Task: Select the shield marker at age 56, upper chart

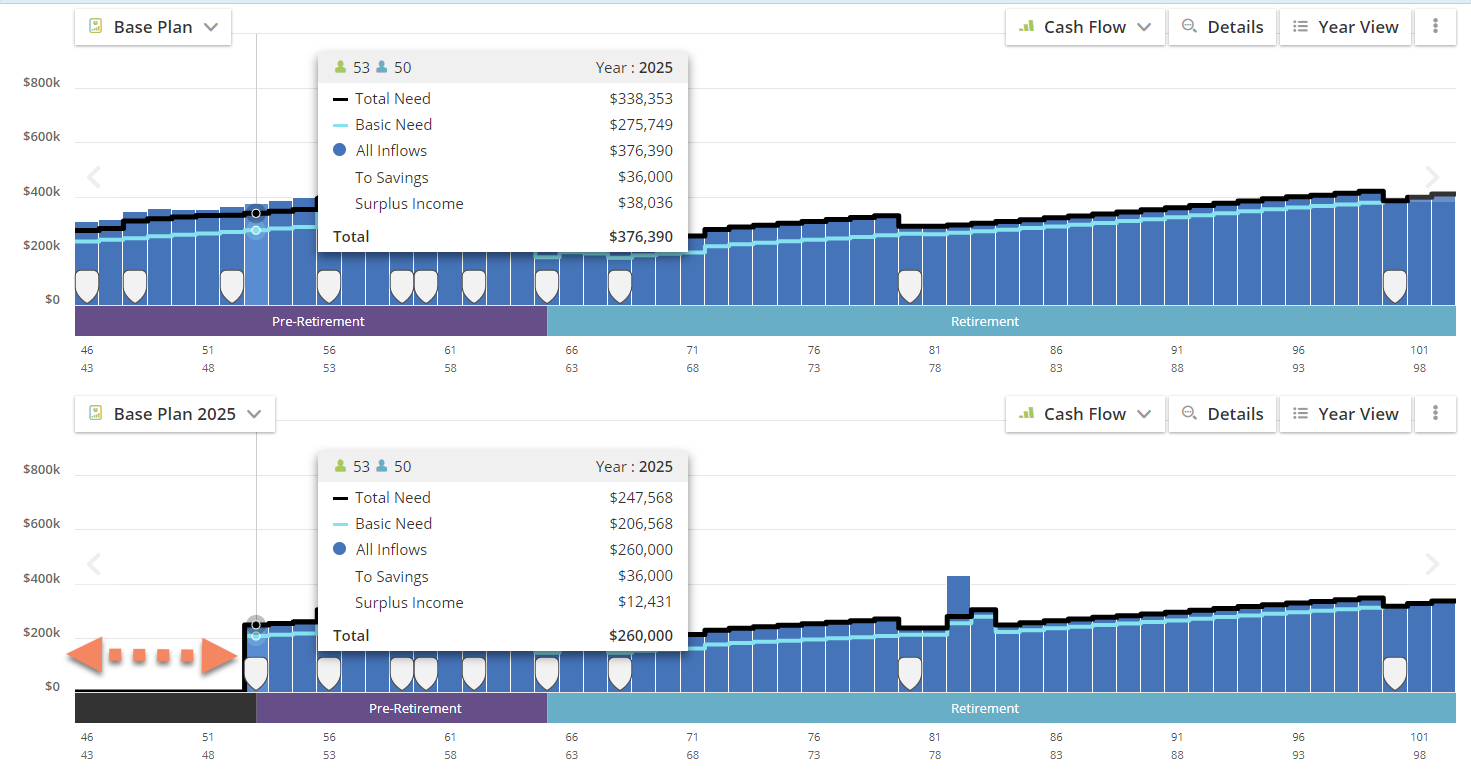Action: [329, 286]
